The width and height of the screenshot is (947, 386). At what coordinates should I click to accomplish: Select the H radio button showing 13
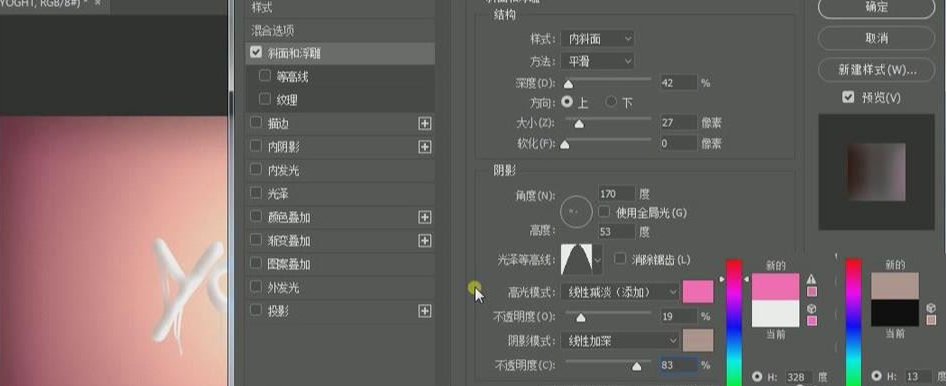tap(876, 376)
